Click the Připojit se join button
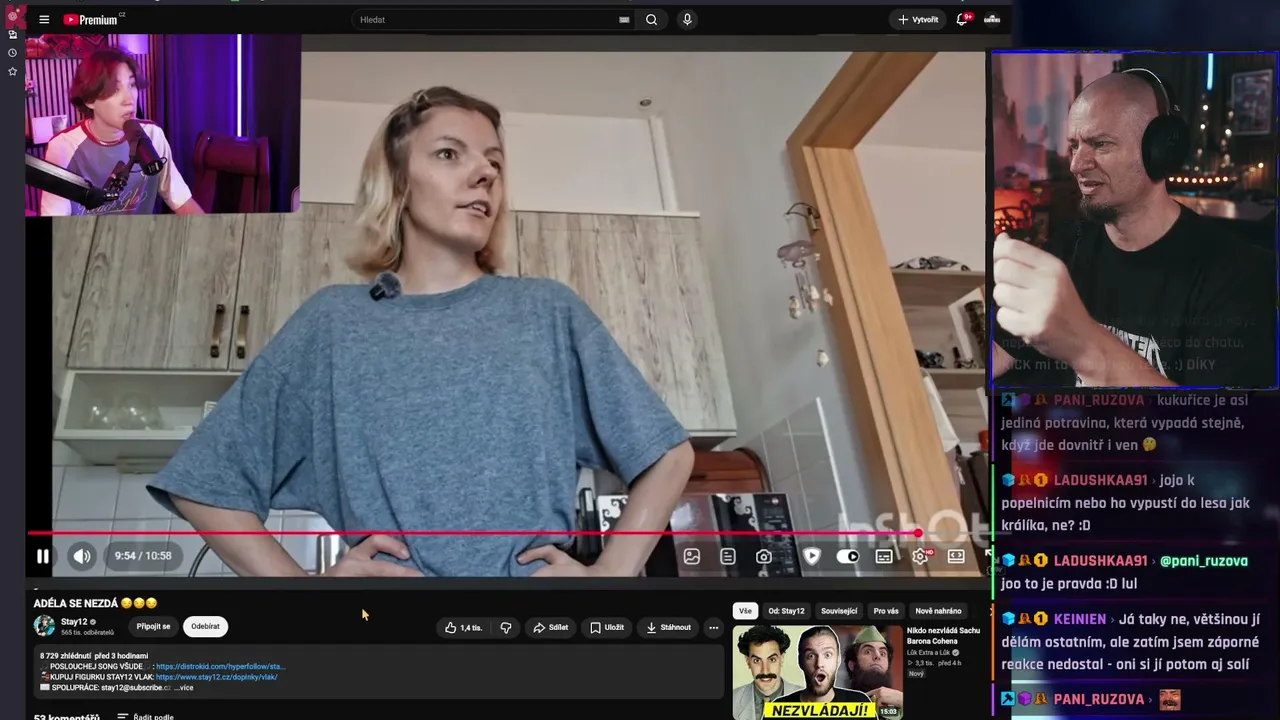This screenshot has width=1280, height=720. tap(153, 627)
